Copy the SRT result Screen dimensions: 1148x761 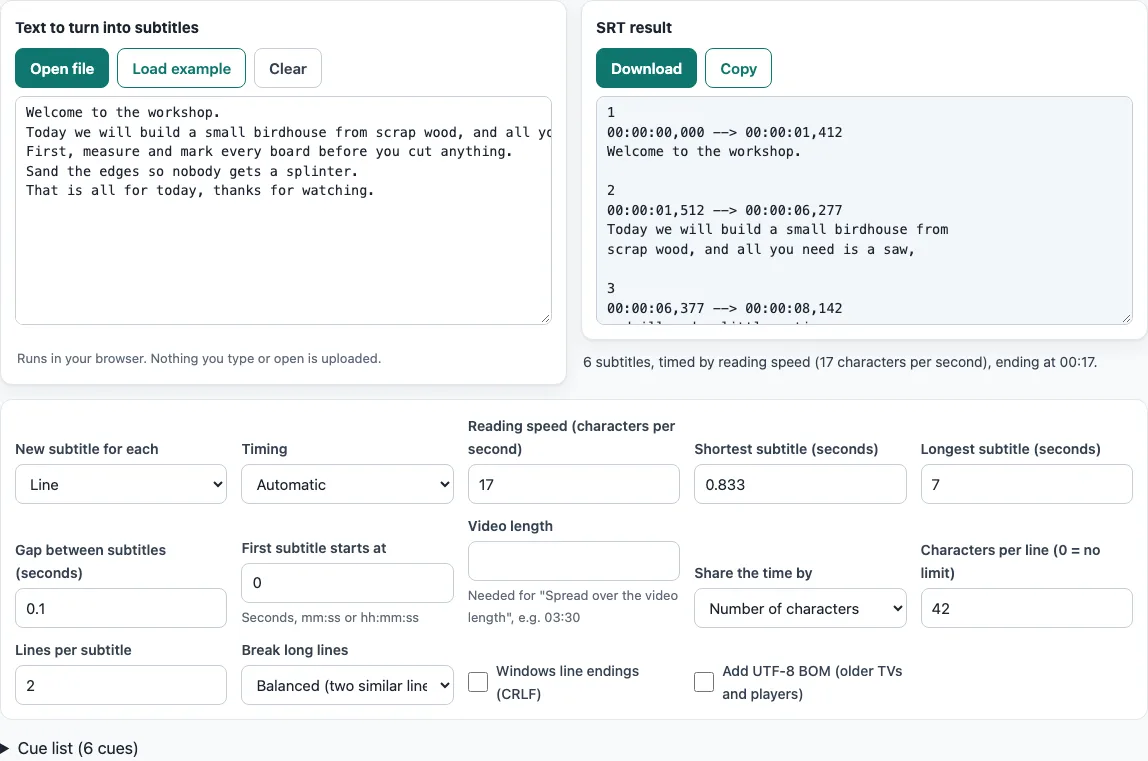tap(738, 68)
